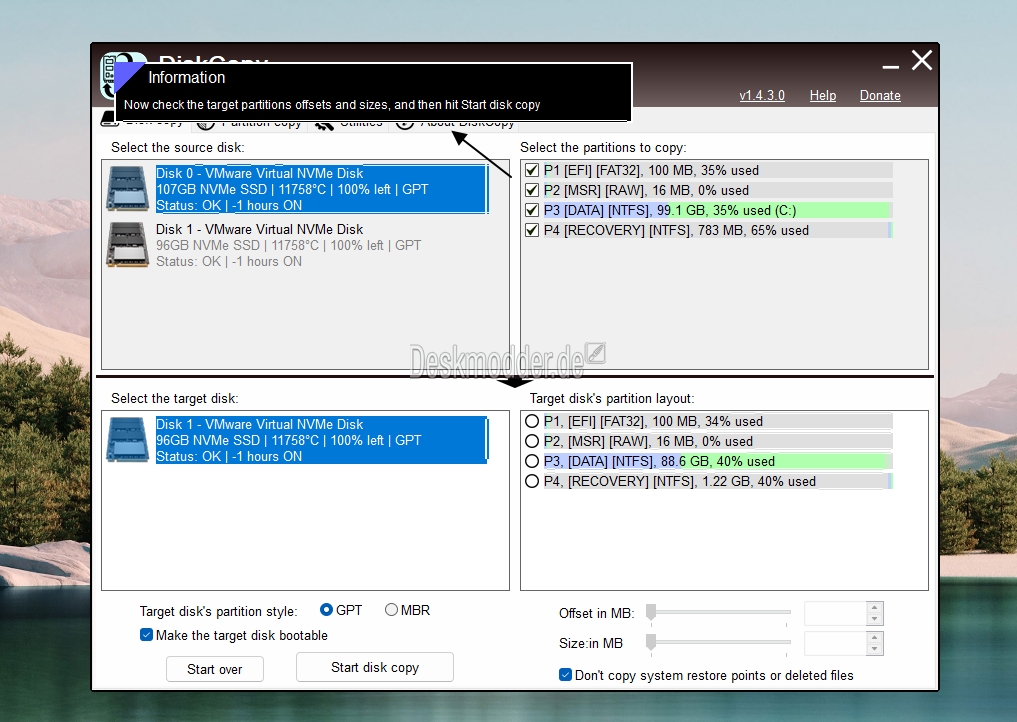Decrease Size in MB with down arrow
The height and width of the screenshot is (722, 1017).
pos(874,649)
